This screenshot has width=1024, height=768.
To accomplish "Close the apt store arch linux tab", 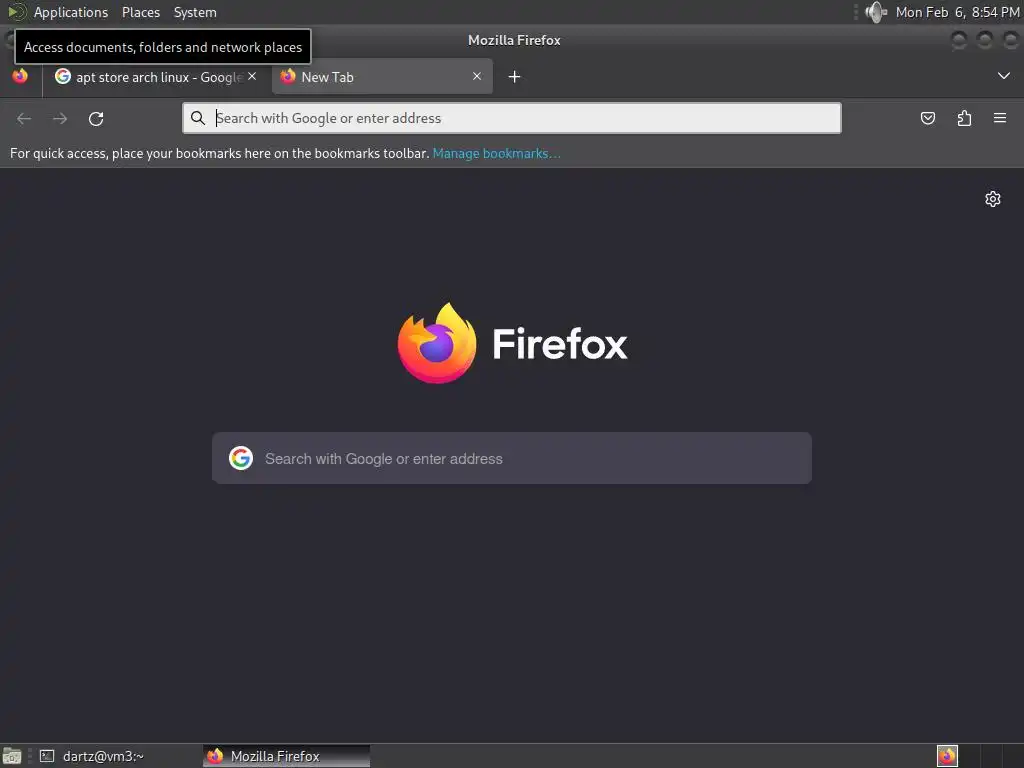I will tap(252, 76).
